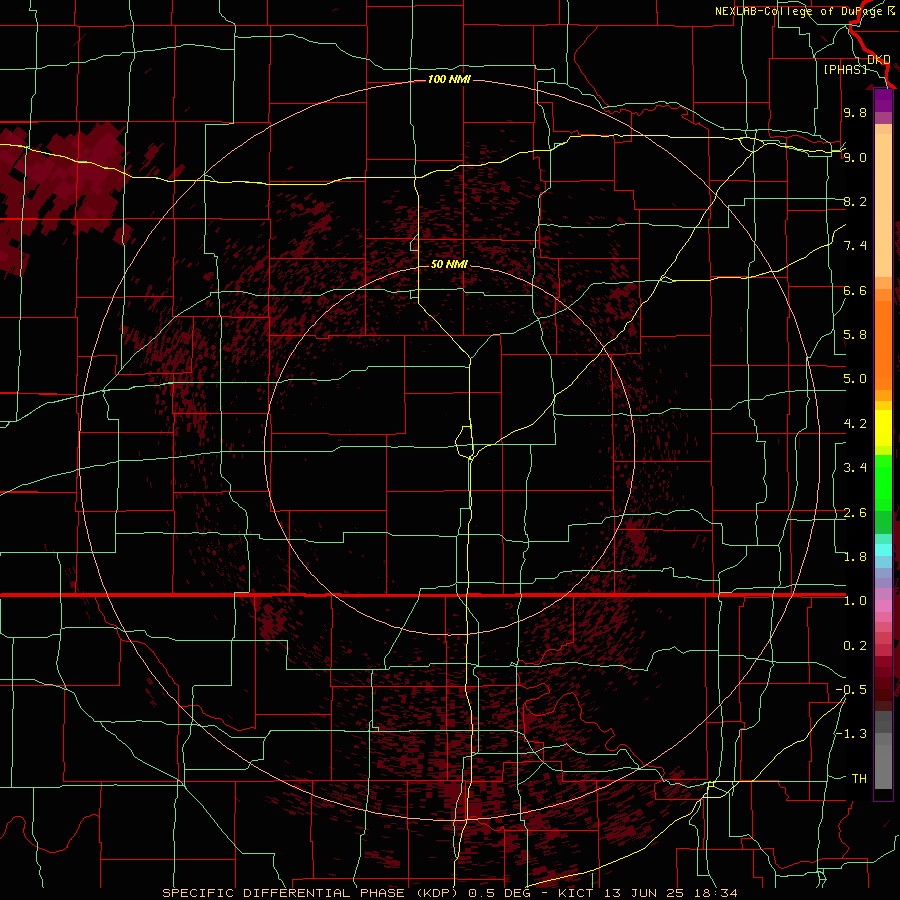The width and height of the screenshot is (900, 900).
Task: Pick the pink color band near 1.0
Action: coord(883,606)
